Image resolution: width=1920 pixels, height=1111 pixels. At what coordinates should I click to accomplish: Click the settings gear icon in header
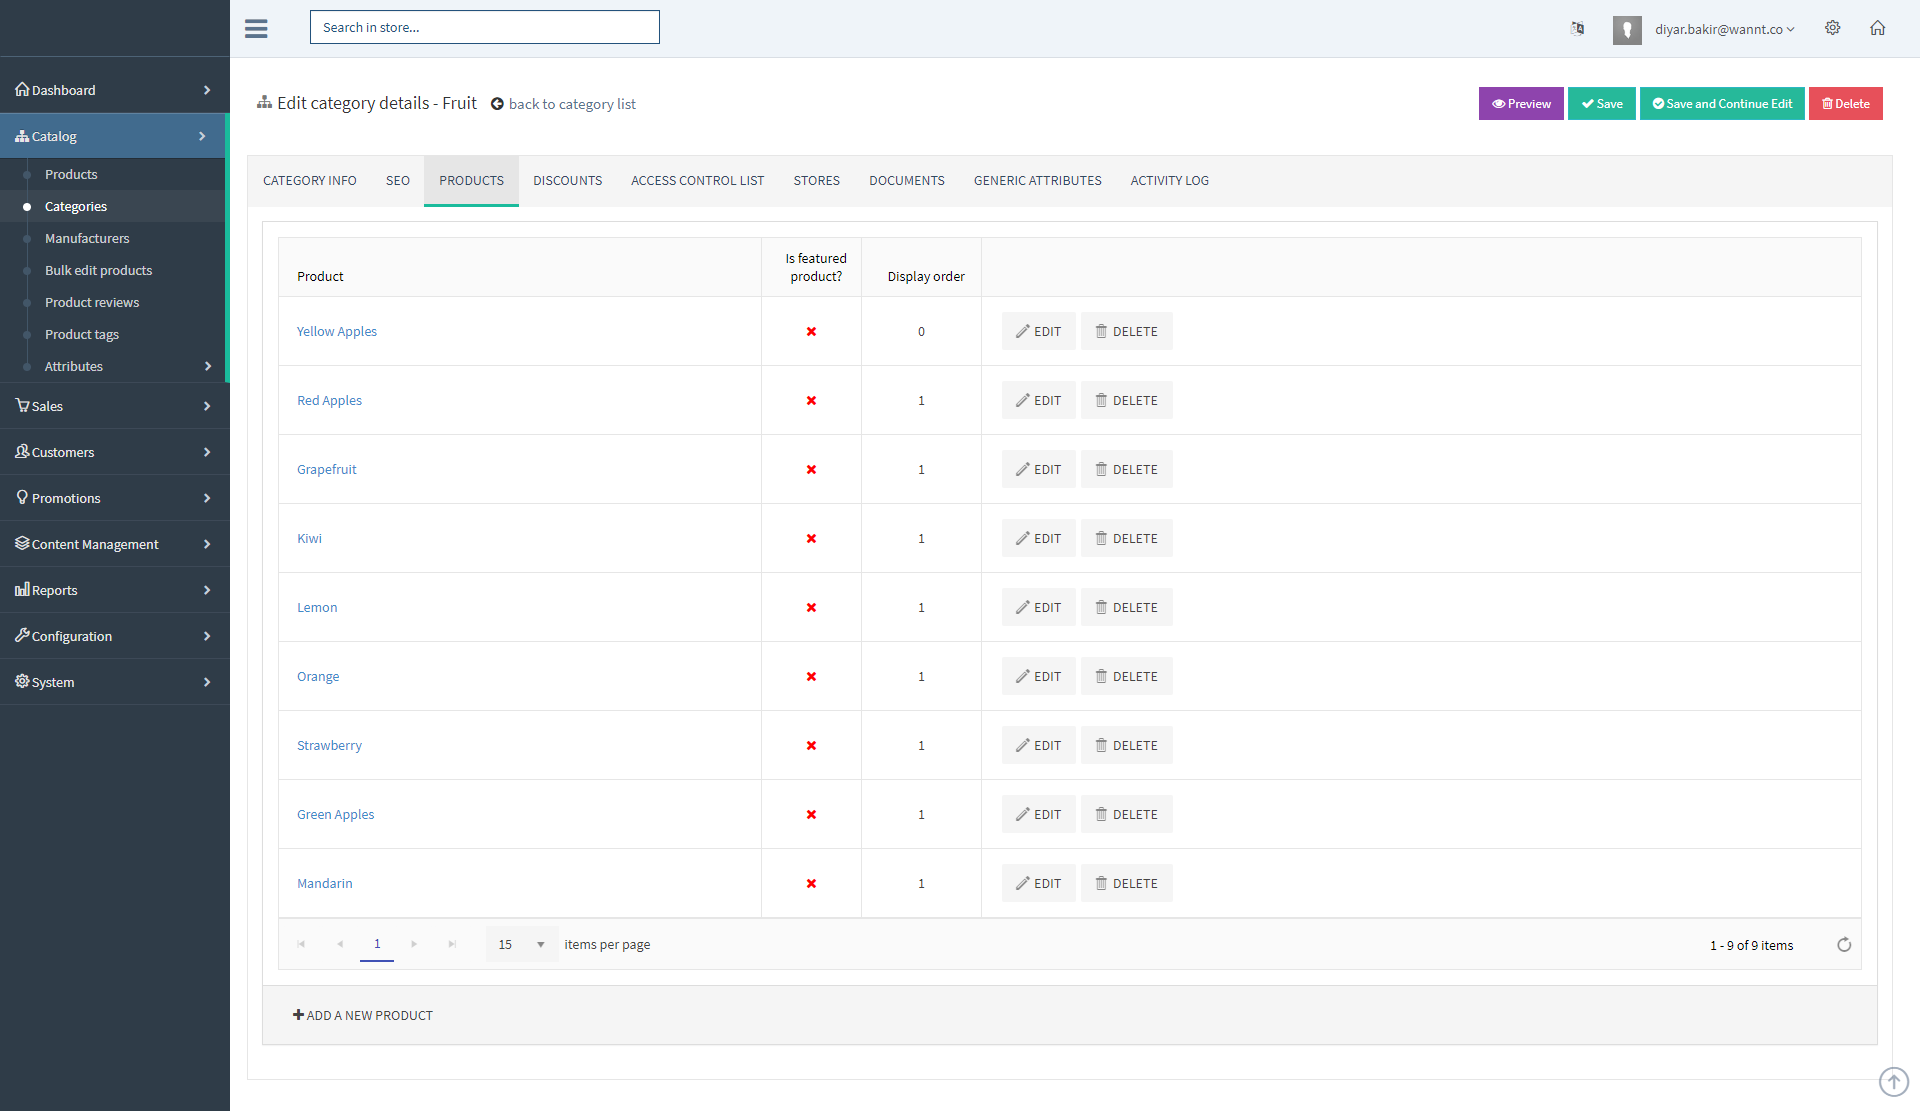1832,28
